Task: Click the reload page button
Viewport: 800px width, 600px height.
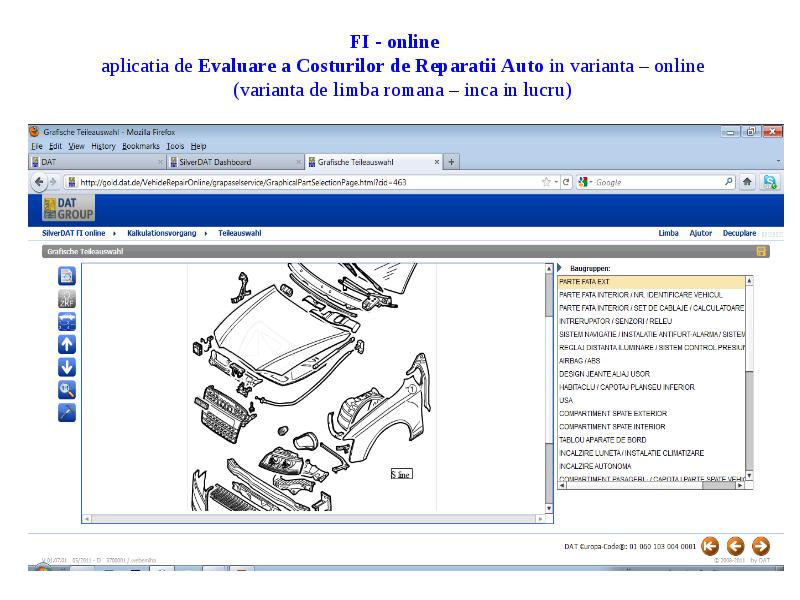Action: (x=566, y=182)
